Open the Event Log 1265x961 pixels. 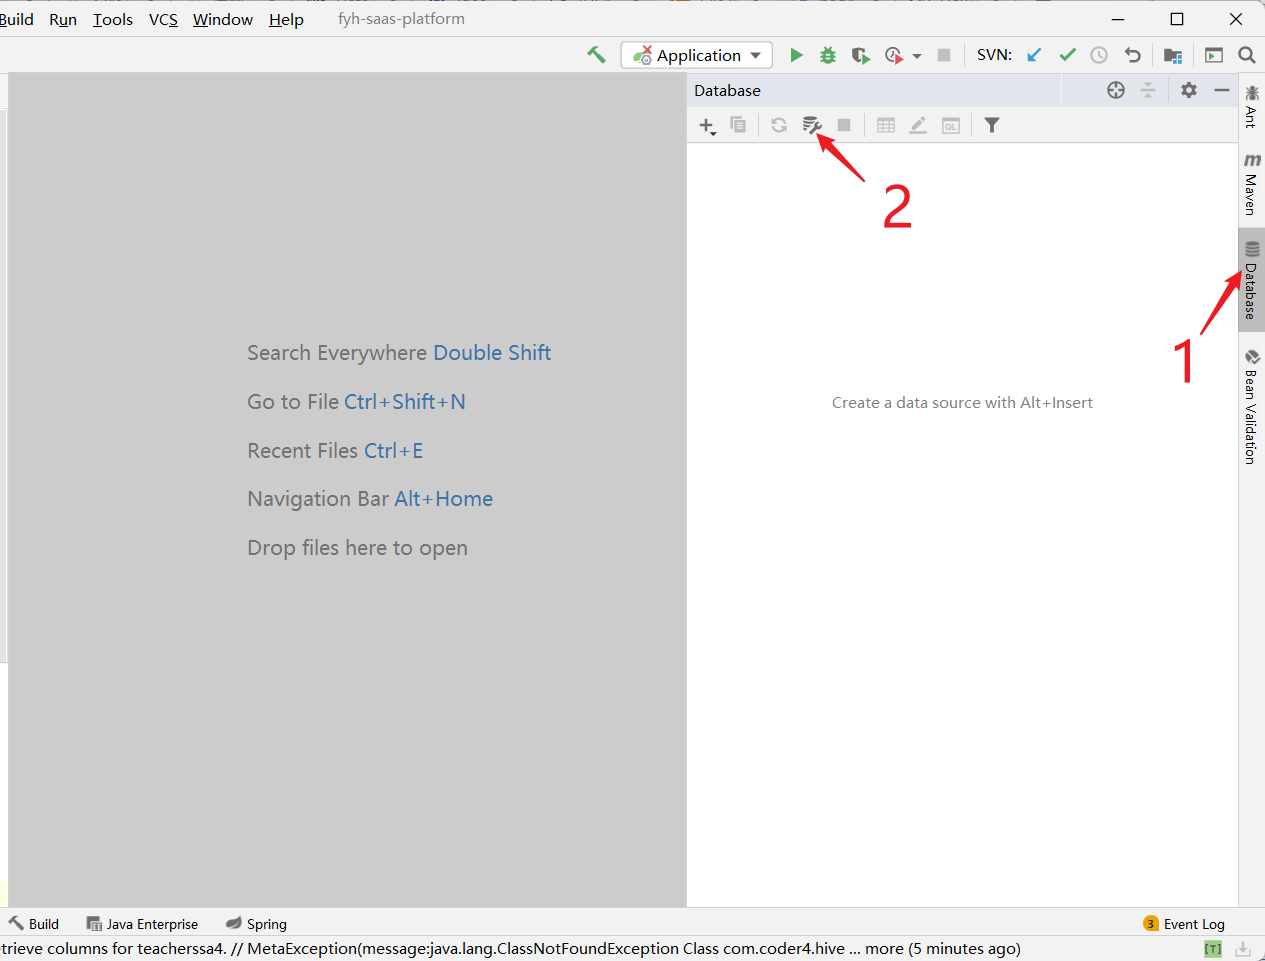tap(1193, 923)
